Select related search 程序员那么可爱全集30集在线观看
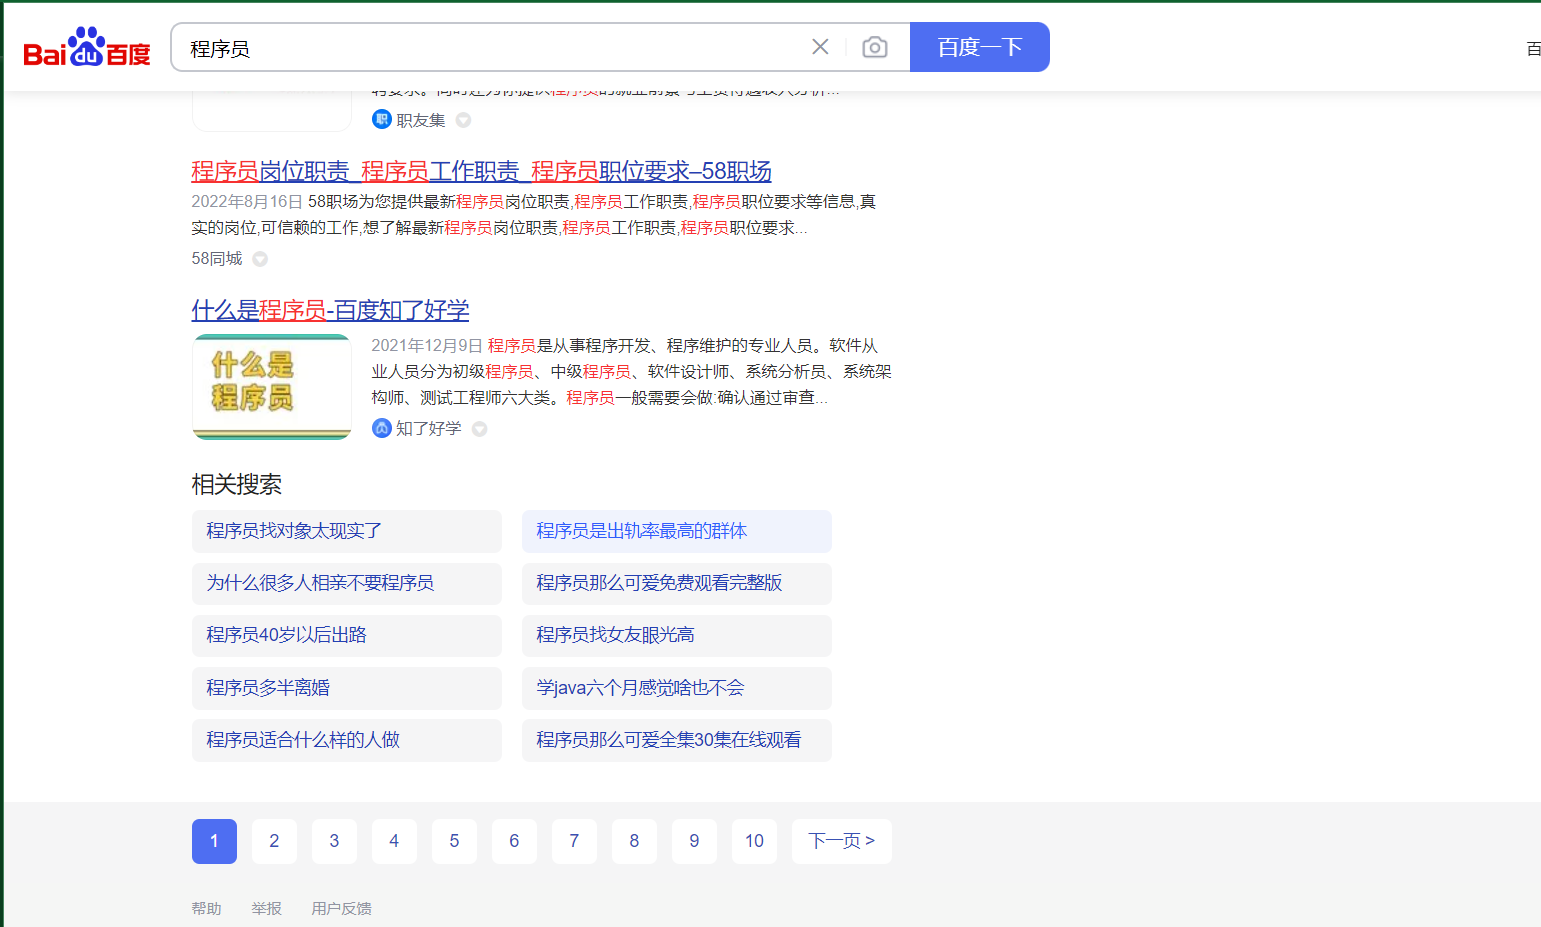Screen dimensions: 1541x927 pos(677,740)
